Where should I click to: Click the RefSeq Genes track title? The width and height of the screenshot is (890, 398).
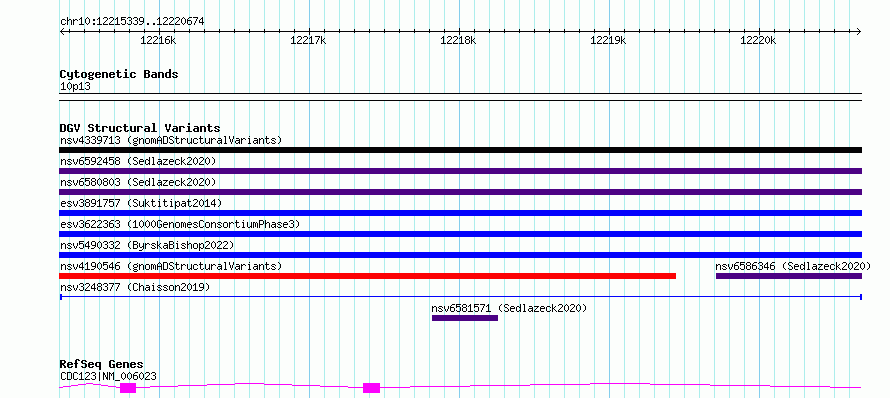[102, 364]
